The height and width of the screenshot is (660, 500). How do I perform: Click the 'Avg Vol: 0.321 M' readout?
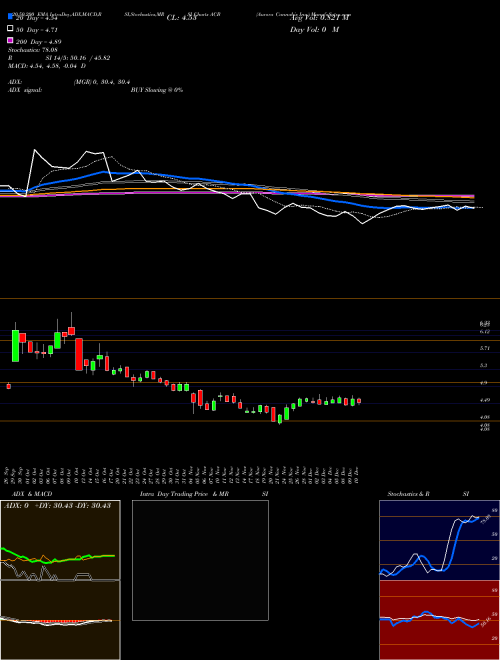point(320,18)
